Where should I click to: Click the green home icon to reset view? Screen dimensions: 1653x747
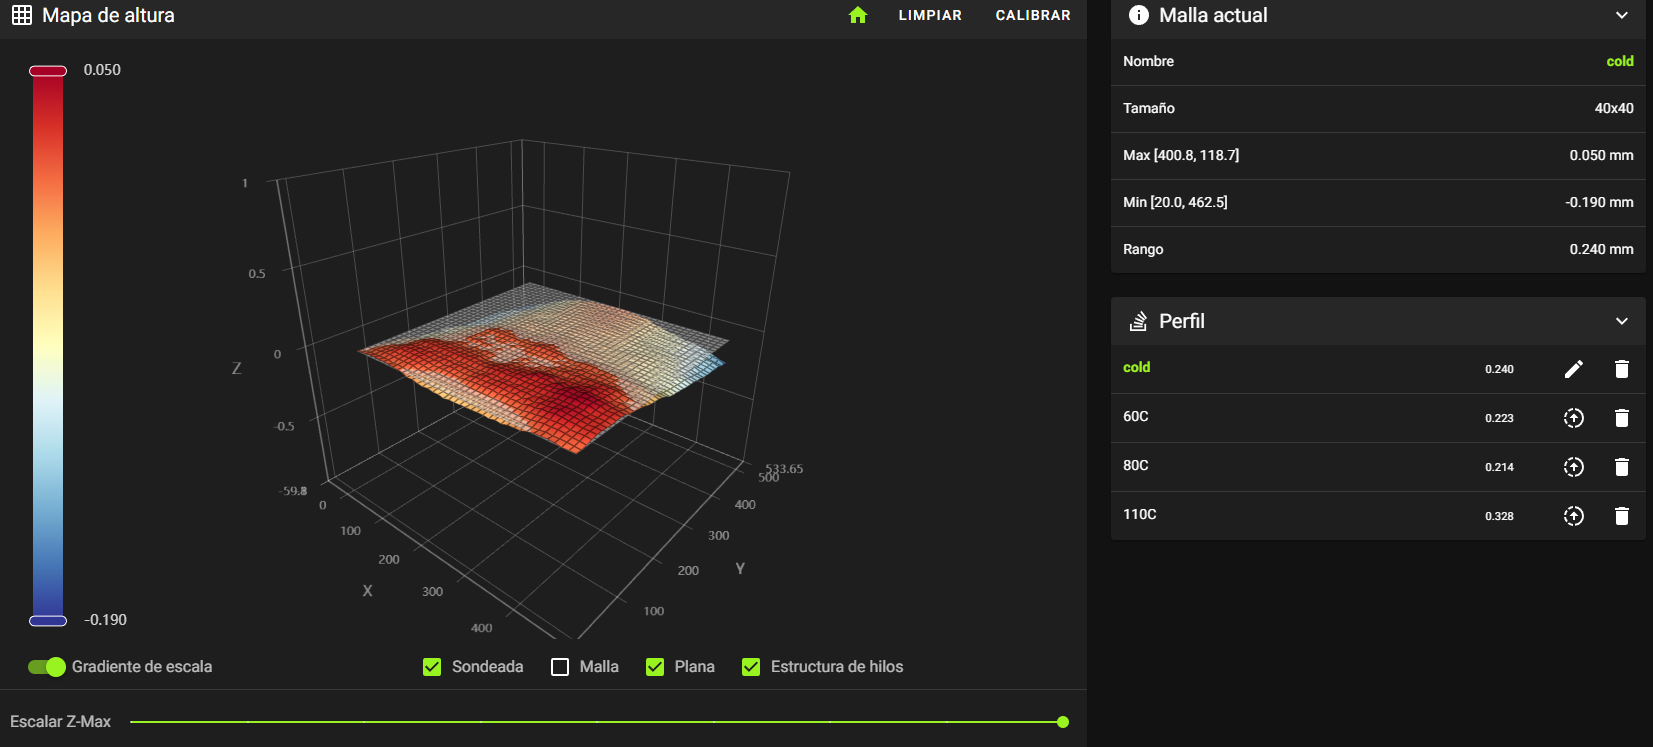(857, 15)
